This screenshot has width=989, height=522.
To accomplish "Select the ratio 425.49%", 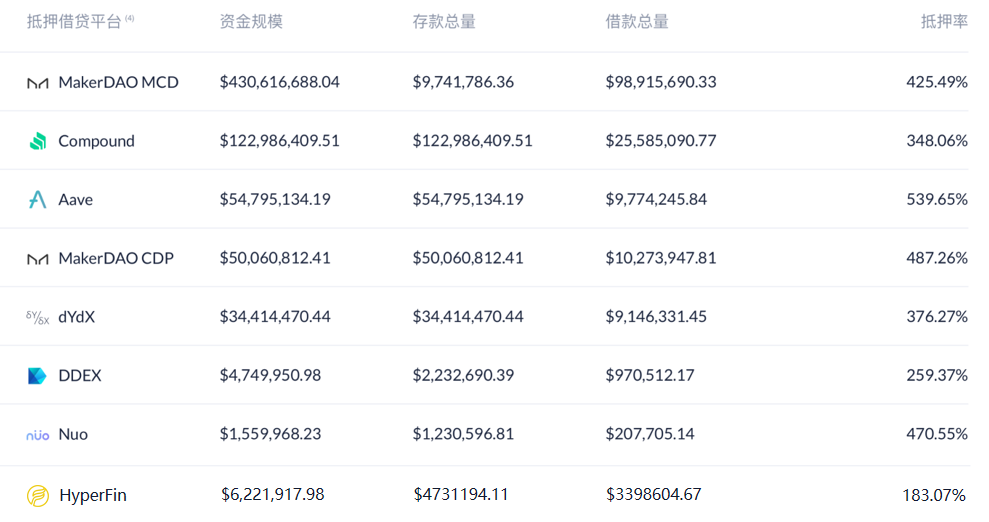I will (x=937, y=82).
